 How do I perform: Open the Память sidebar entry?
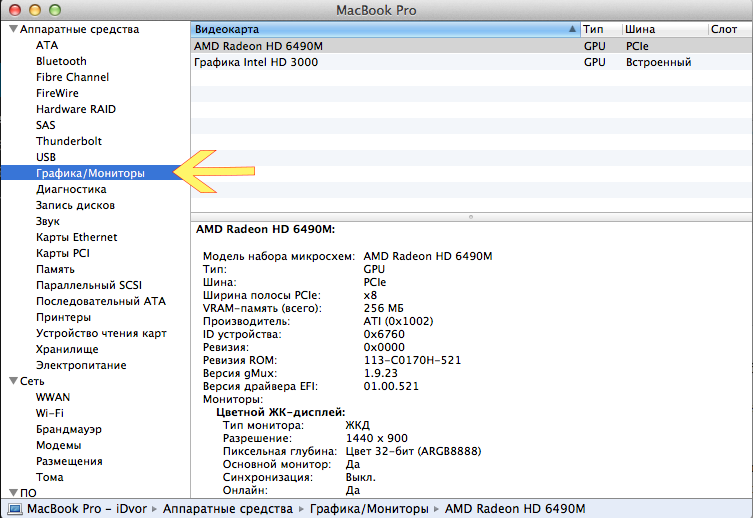(x=55, y=269)
